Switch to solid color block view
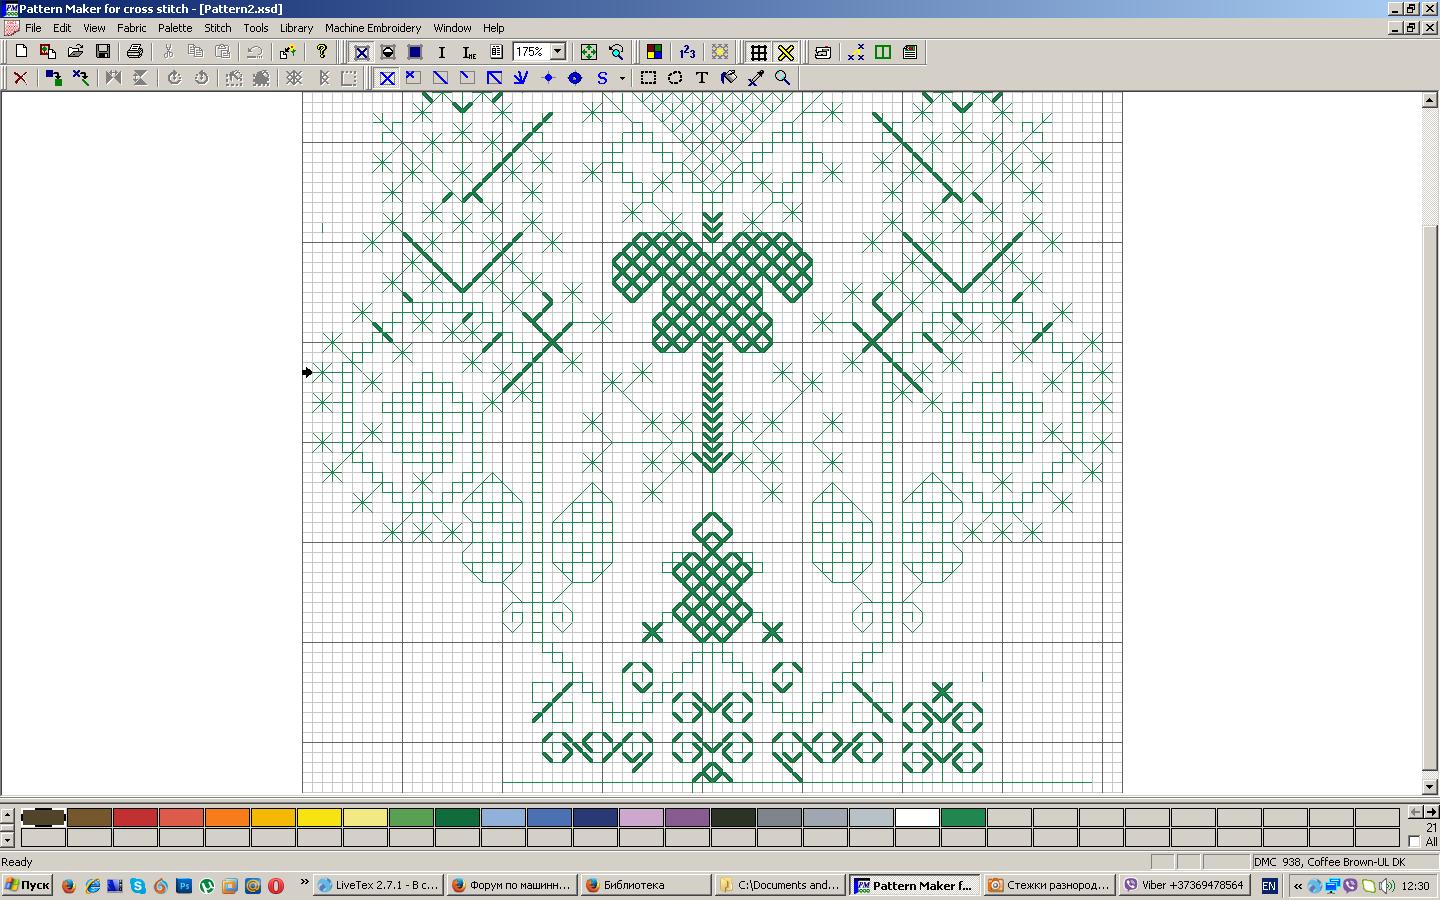Screen dimensions: 1440x900 pyautogui.click(x=415, y=52)
